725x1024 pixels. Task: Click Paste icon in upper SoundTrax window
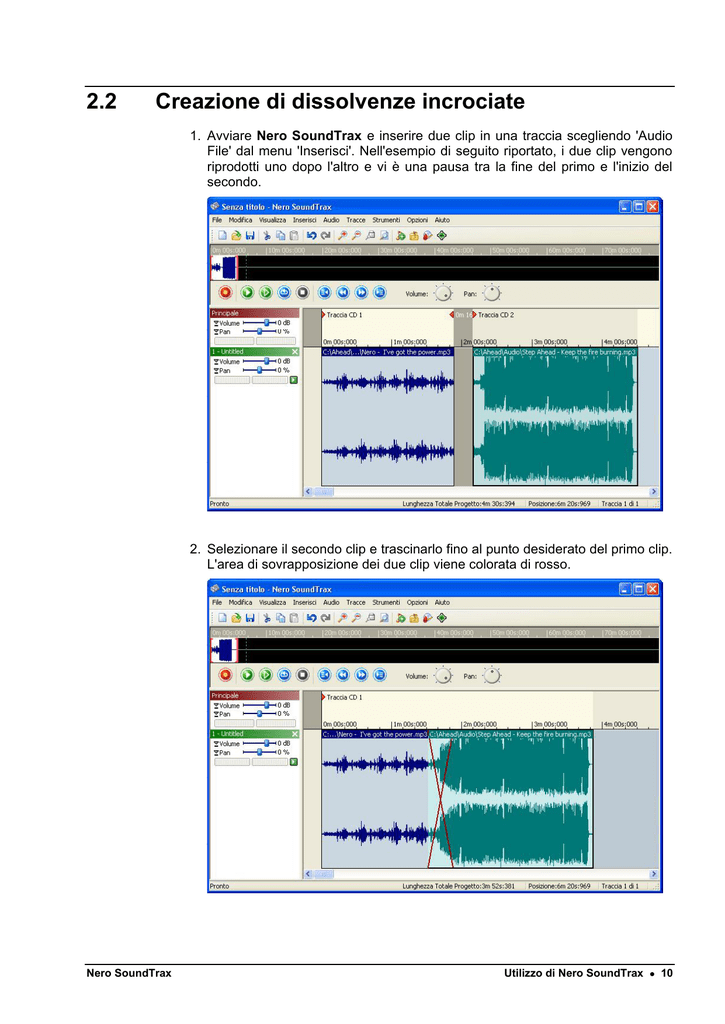pos(294,236)
